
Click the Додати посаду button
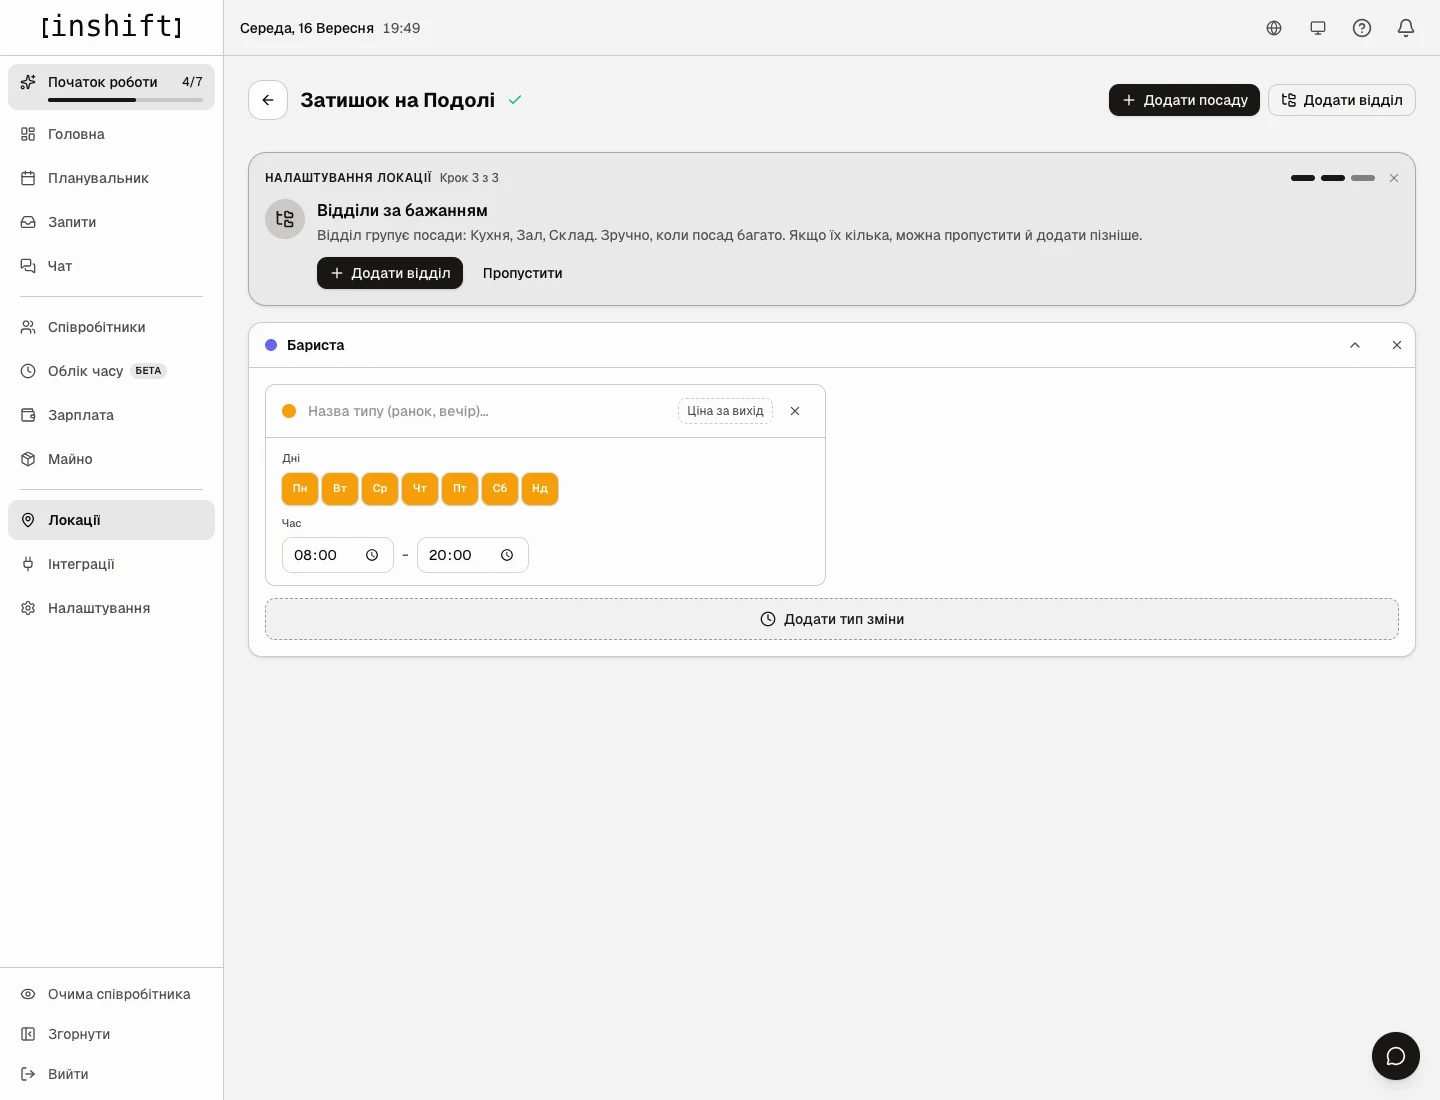click(1184, 100)
